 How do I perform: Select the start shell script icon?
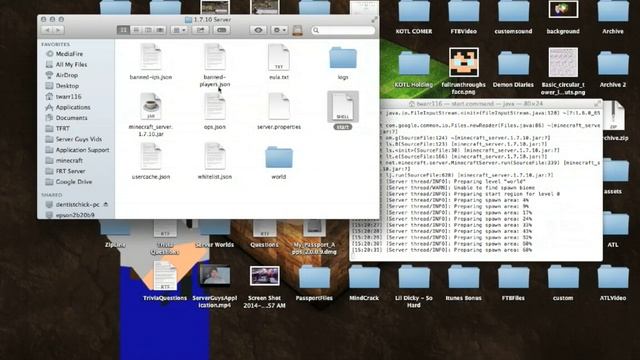[343, 107]
